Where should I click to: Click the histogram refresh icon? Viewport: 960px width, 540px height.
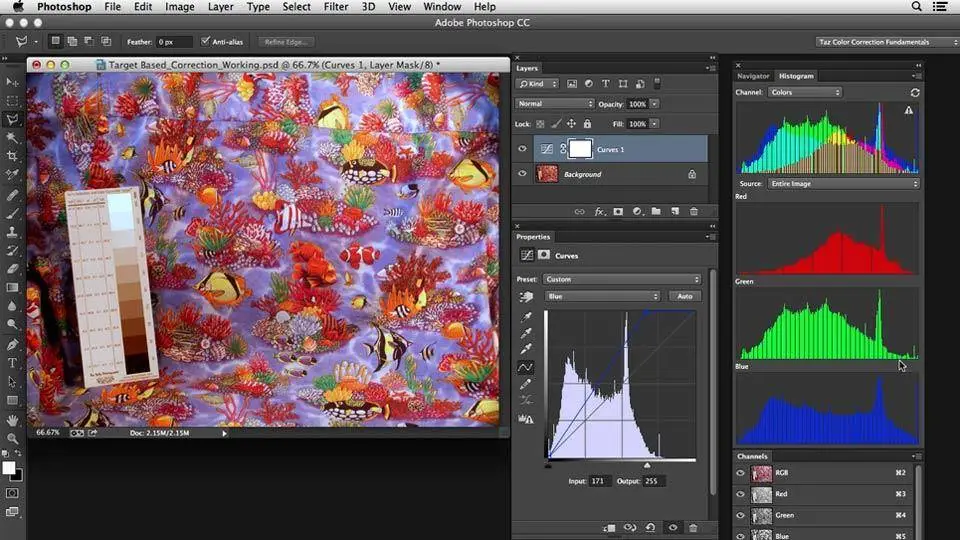click(914, 92)
